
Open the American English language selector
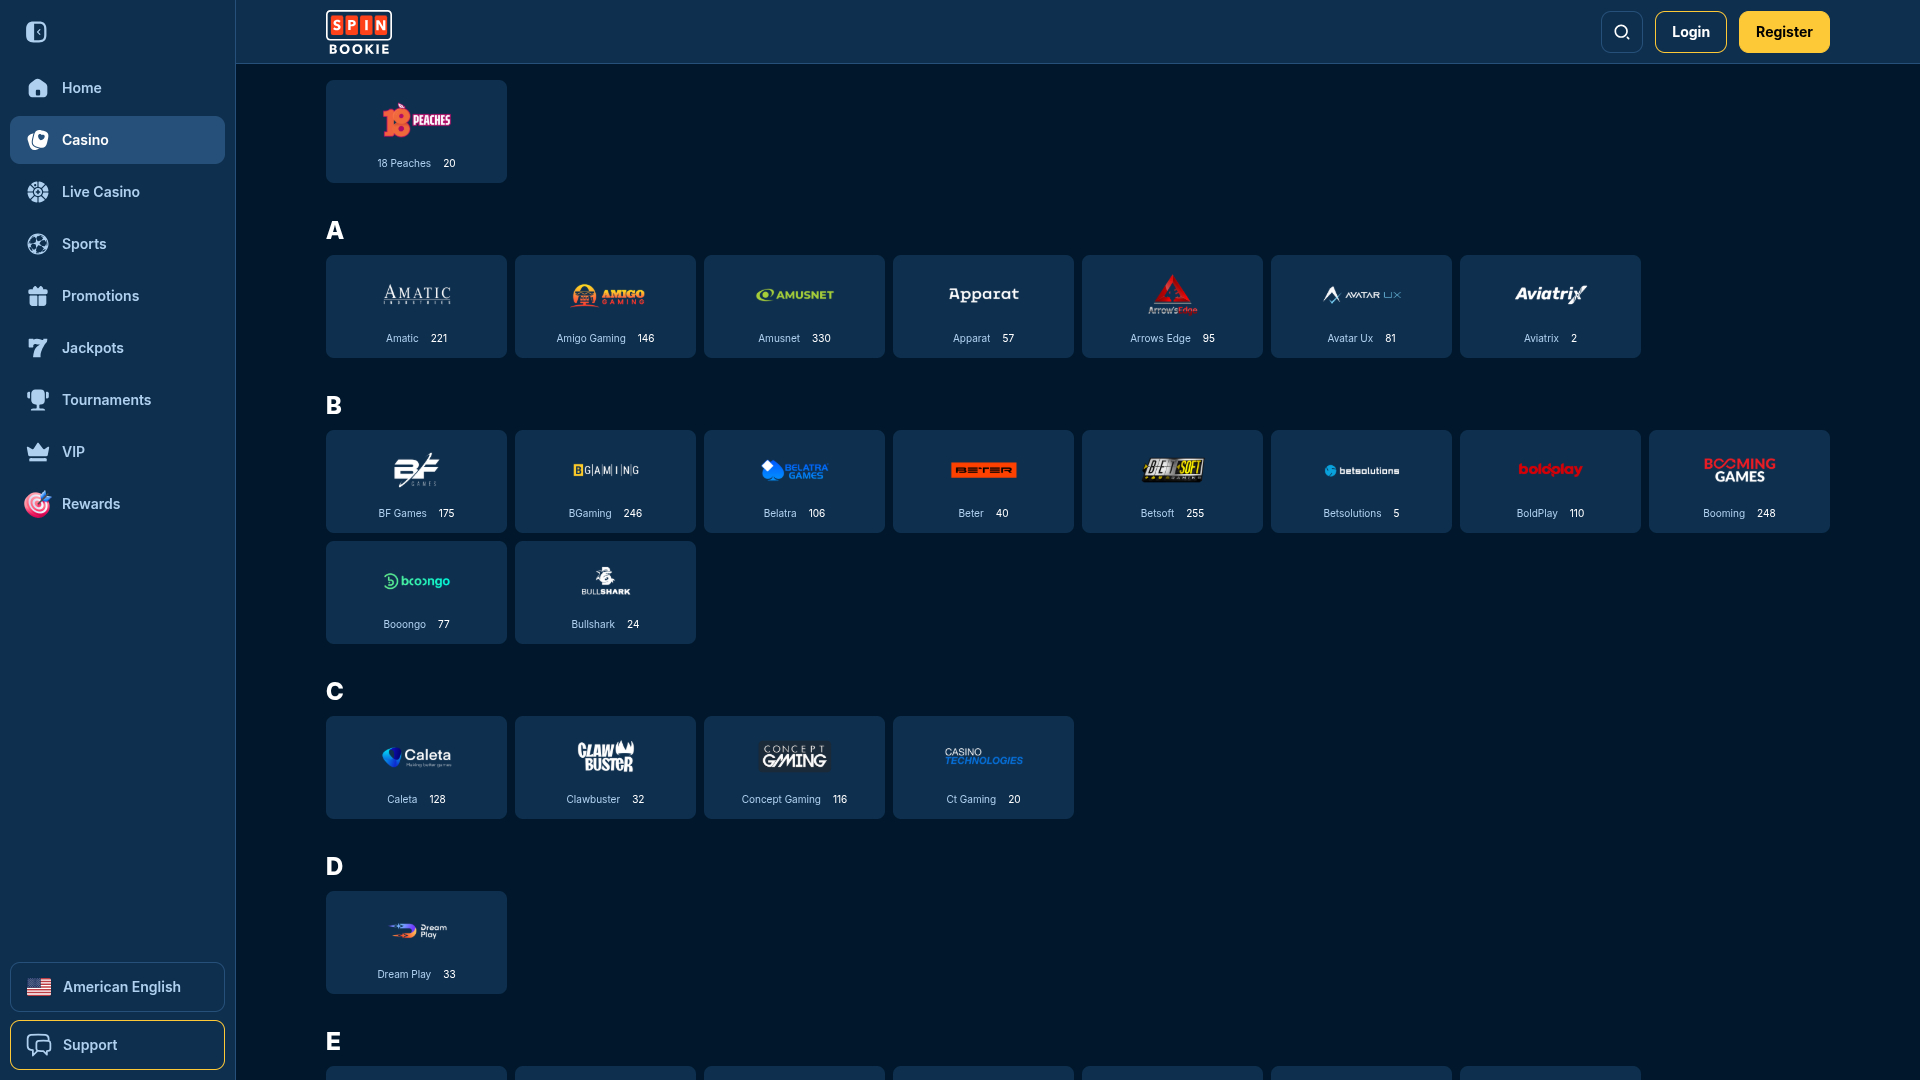[x=117, y=987]
